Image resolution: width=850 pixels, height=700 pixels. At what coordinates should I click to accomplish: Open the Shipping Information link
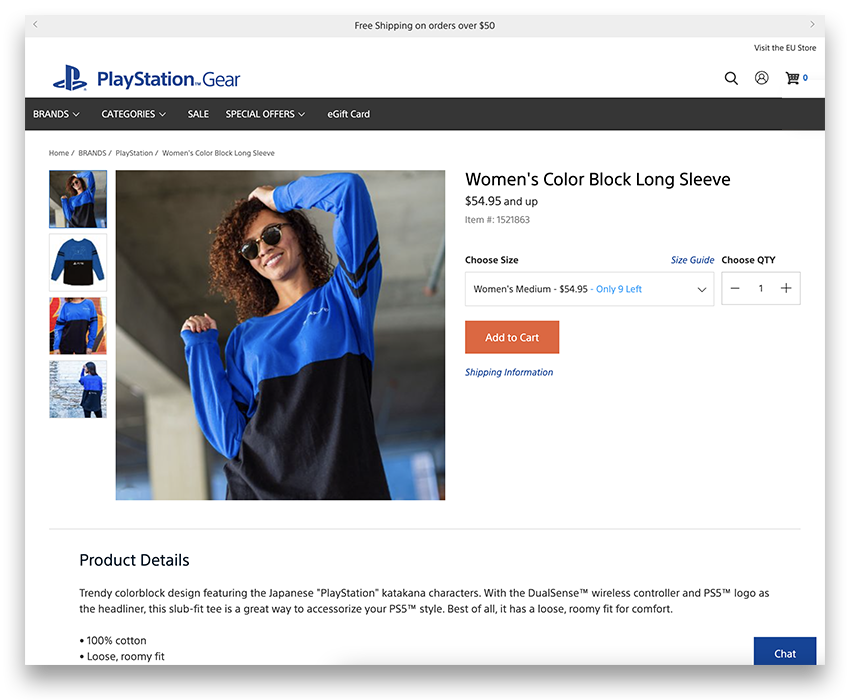(509, 372)
